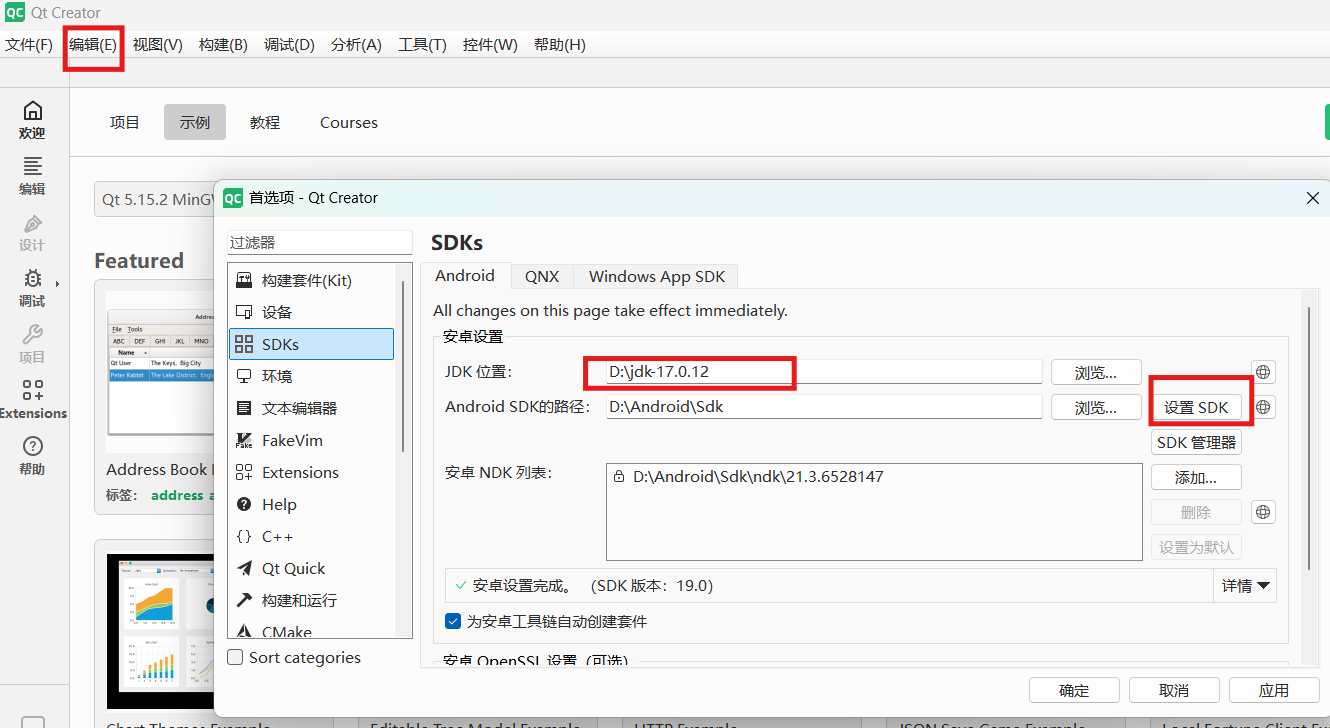Screen dimensions: 1330x728
Task: Open the 调试 (Debug) mode in left sidebar
Action: point(33,288)
